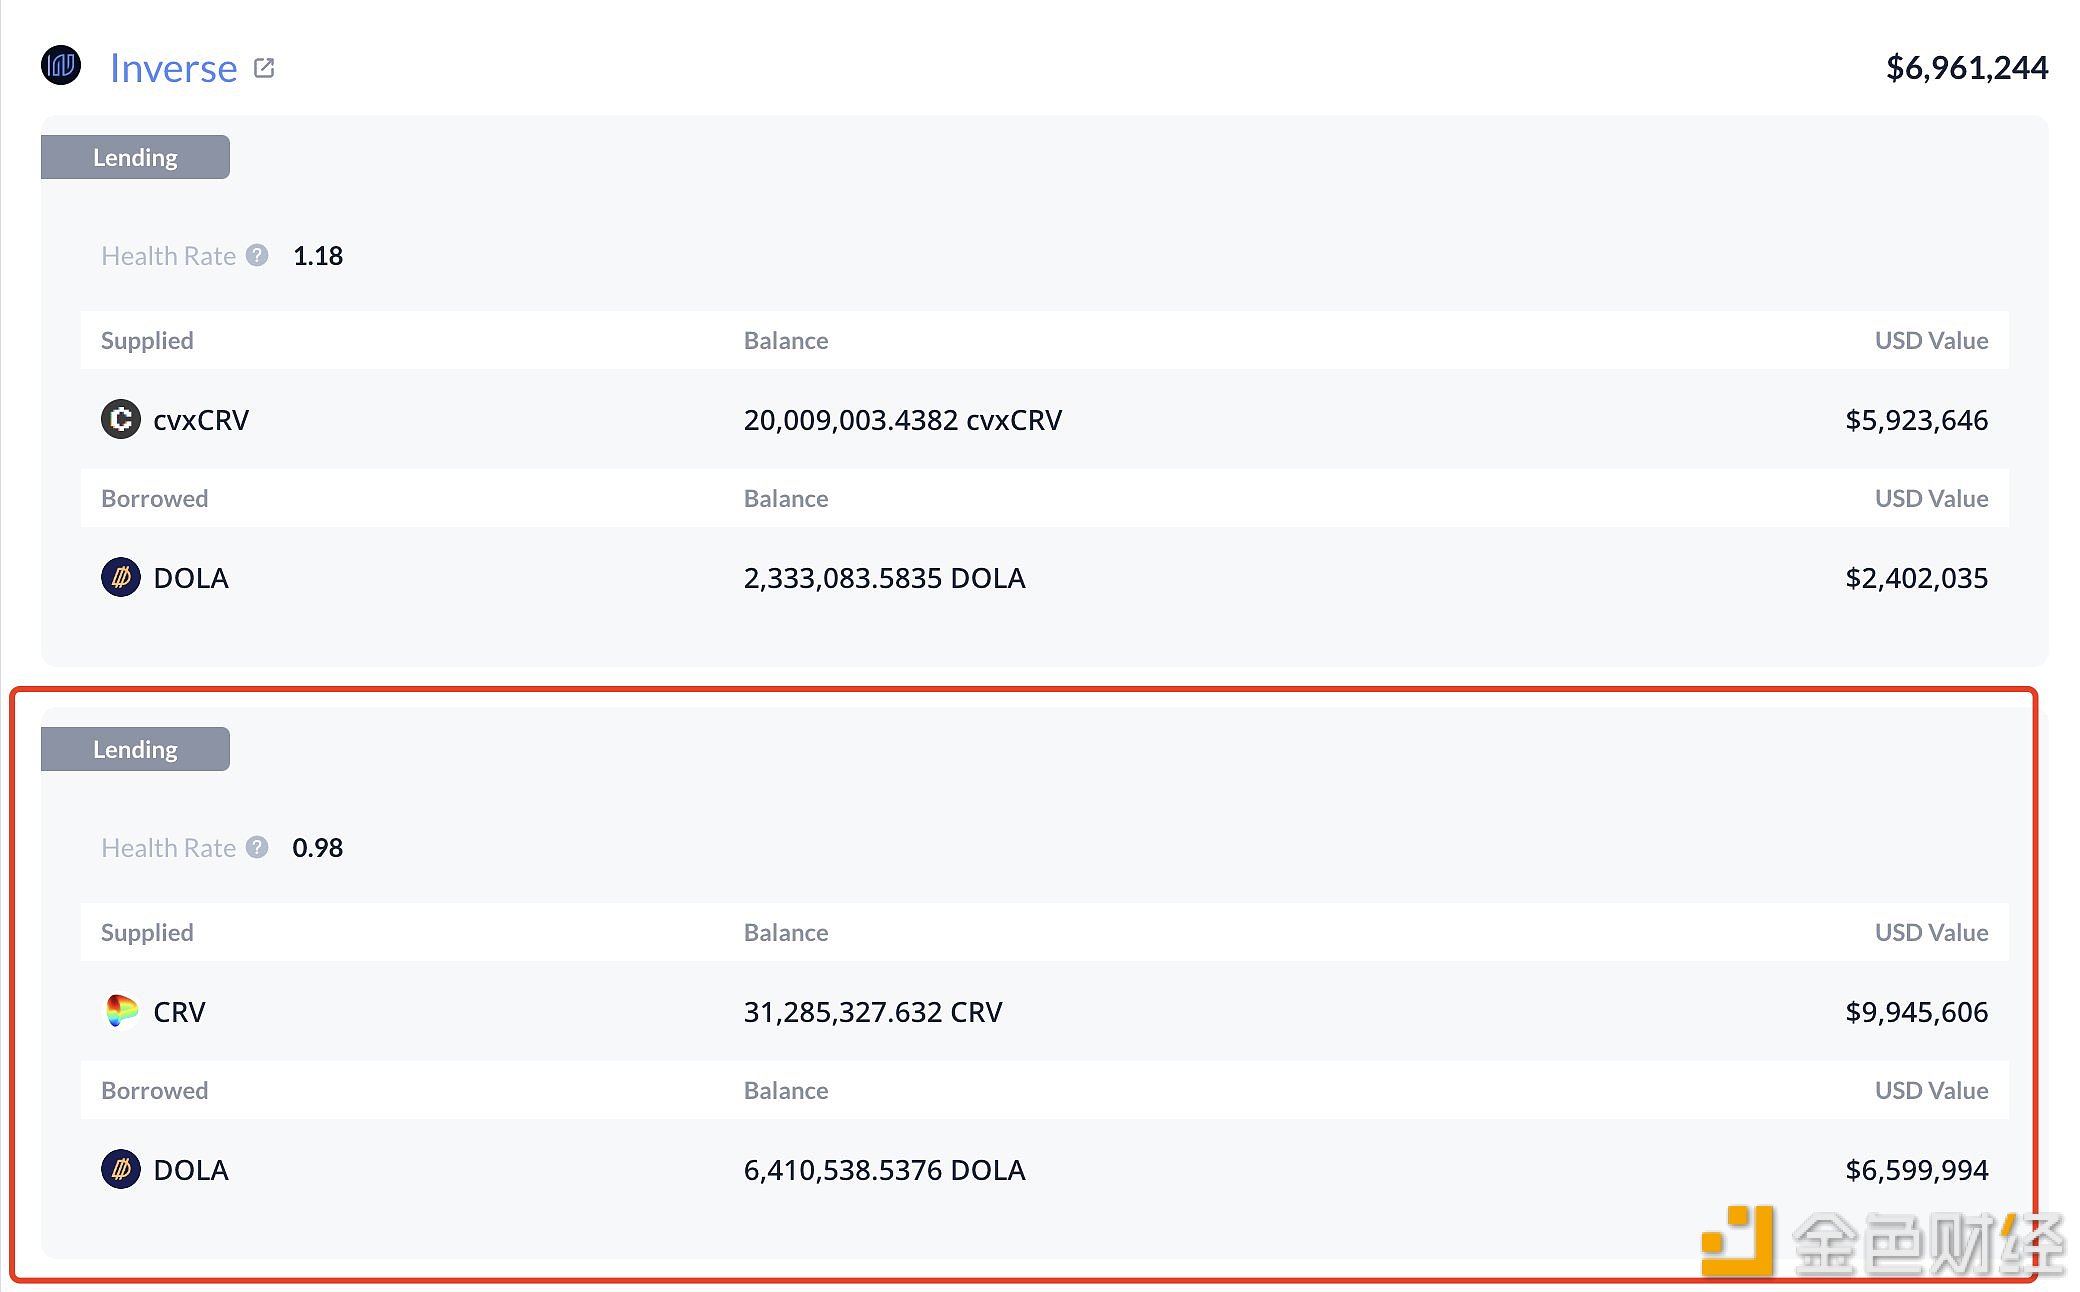2080x1292 pixels.
Task: Click the cvxCRV token name
Action: pyautogui.click(x=201, y=420)
